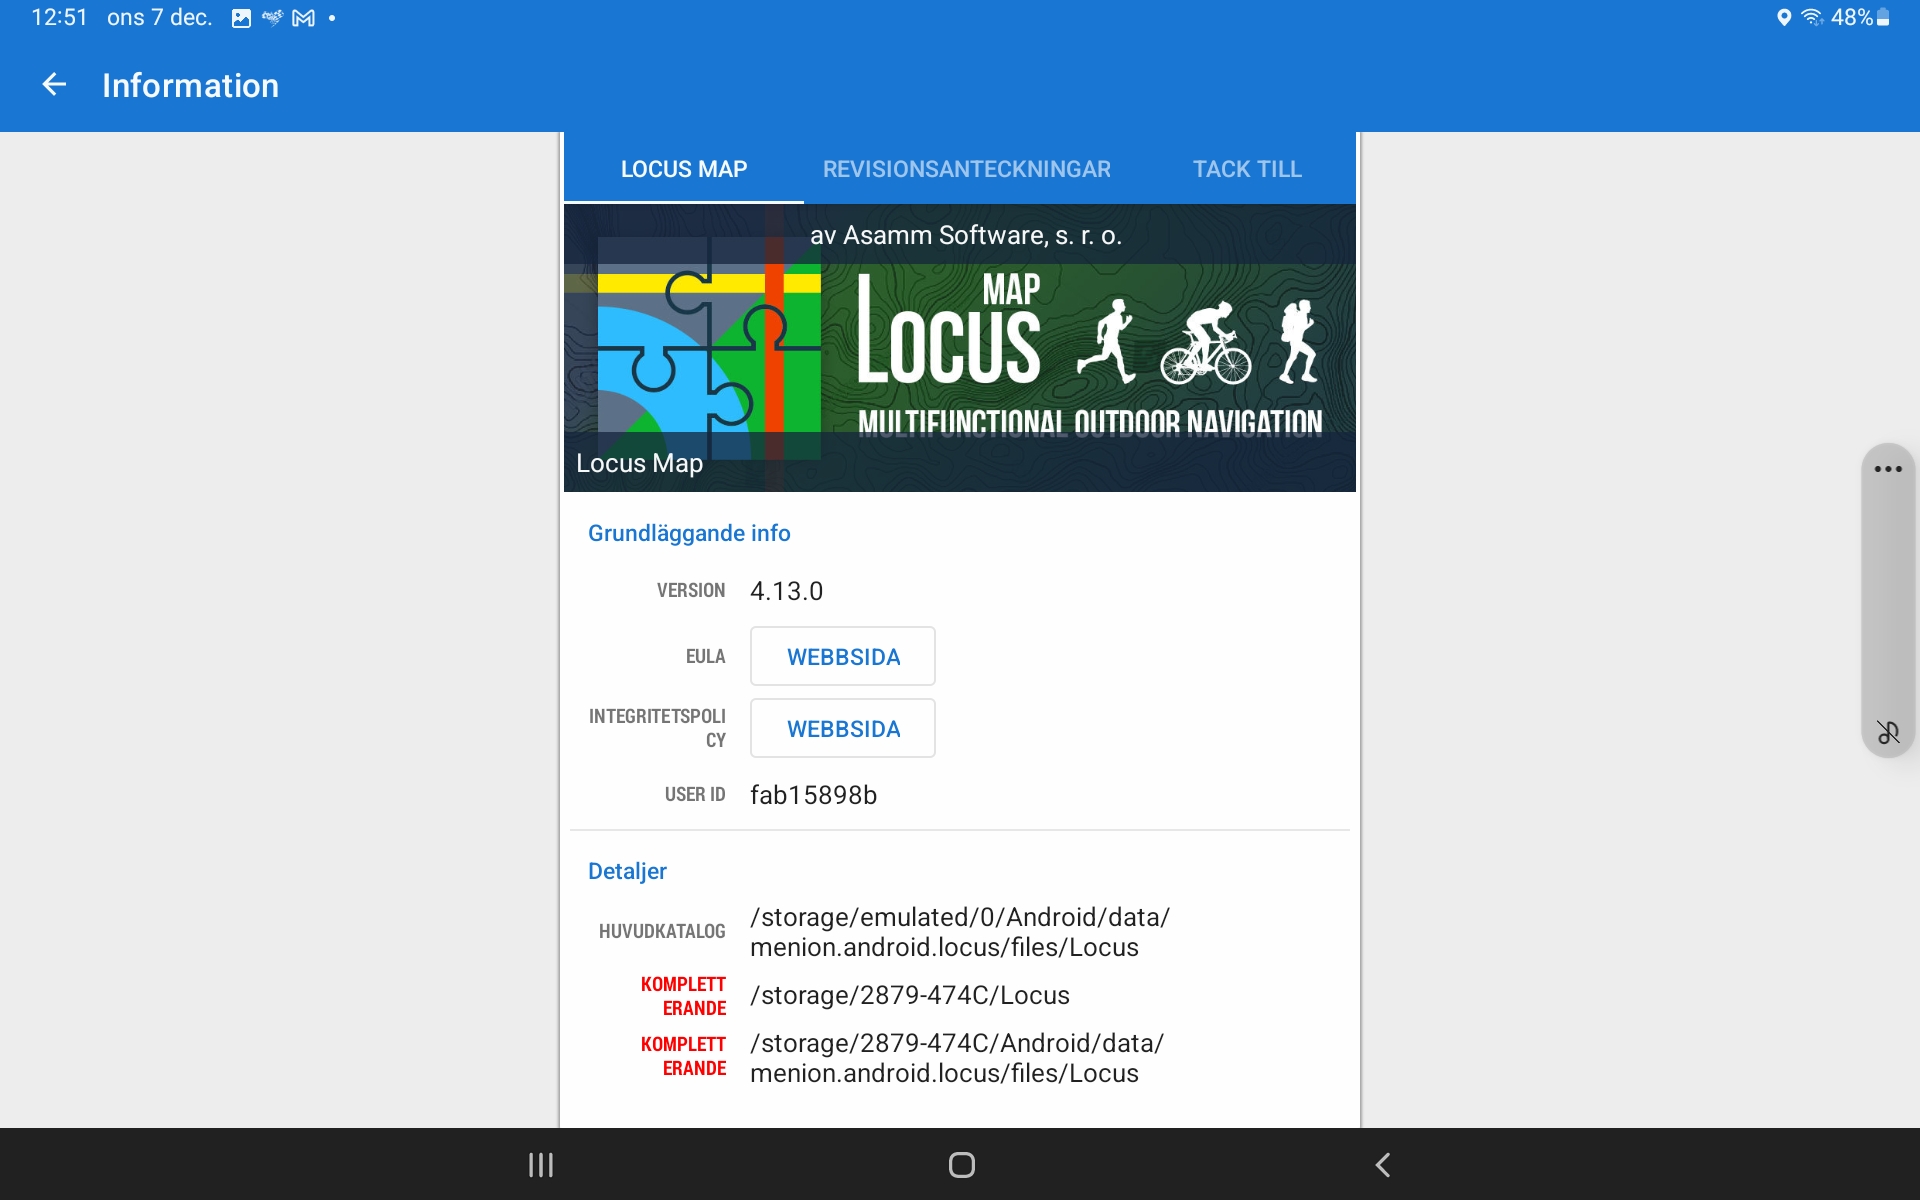Tap the Locus Map banner image

click(x=960, y=348)
